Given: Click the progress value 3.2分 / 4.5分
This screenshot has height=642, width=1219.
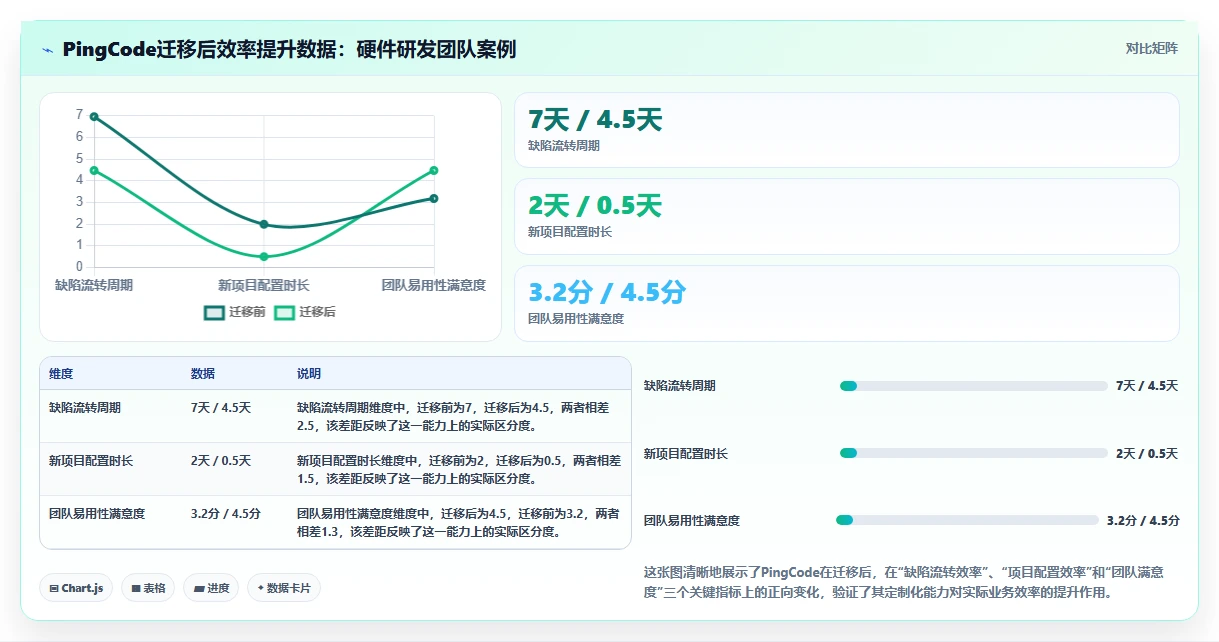Looking at the screenshot, I should (1143, 521).
